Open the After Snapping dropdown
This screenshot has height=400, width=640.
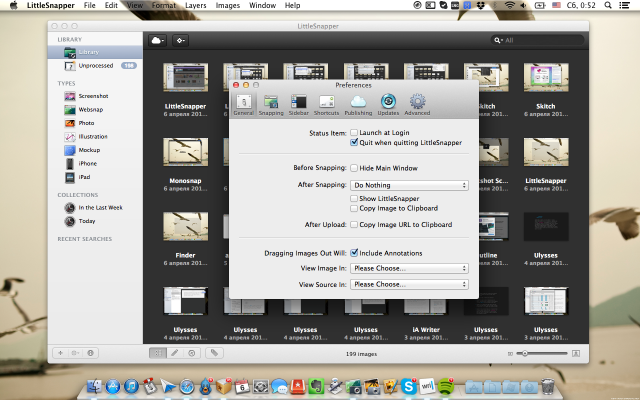[x=409, y=185]
